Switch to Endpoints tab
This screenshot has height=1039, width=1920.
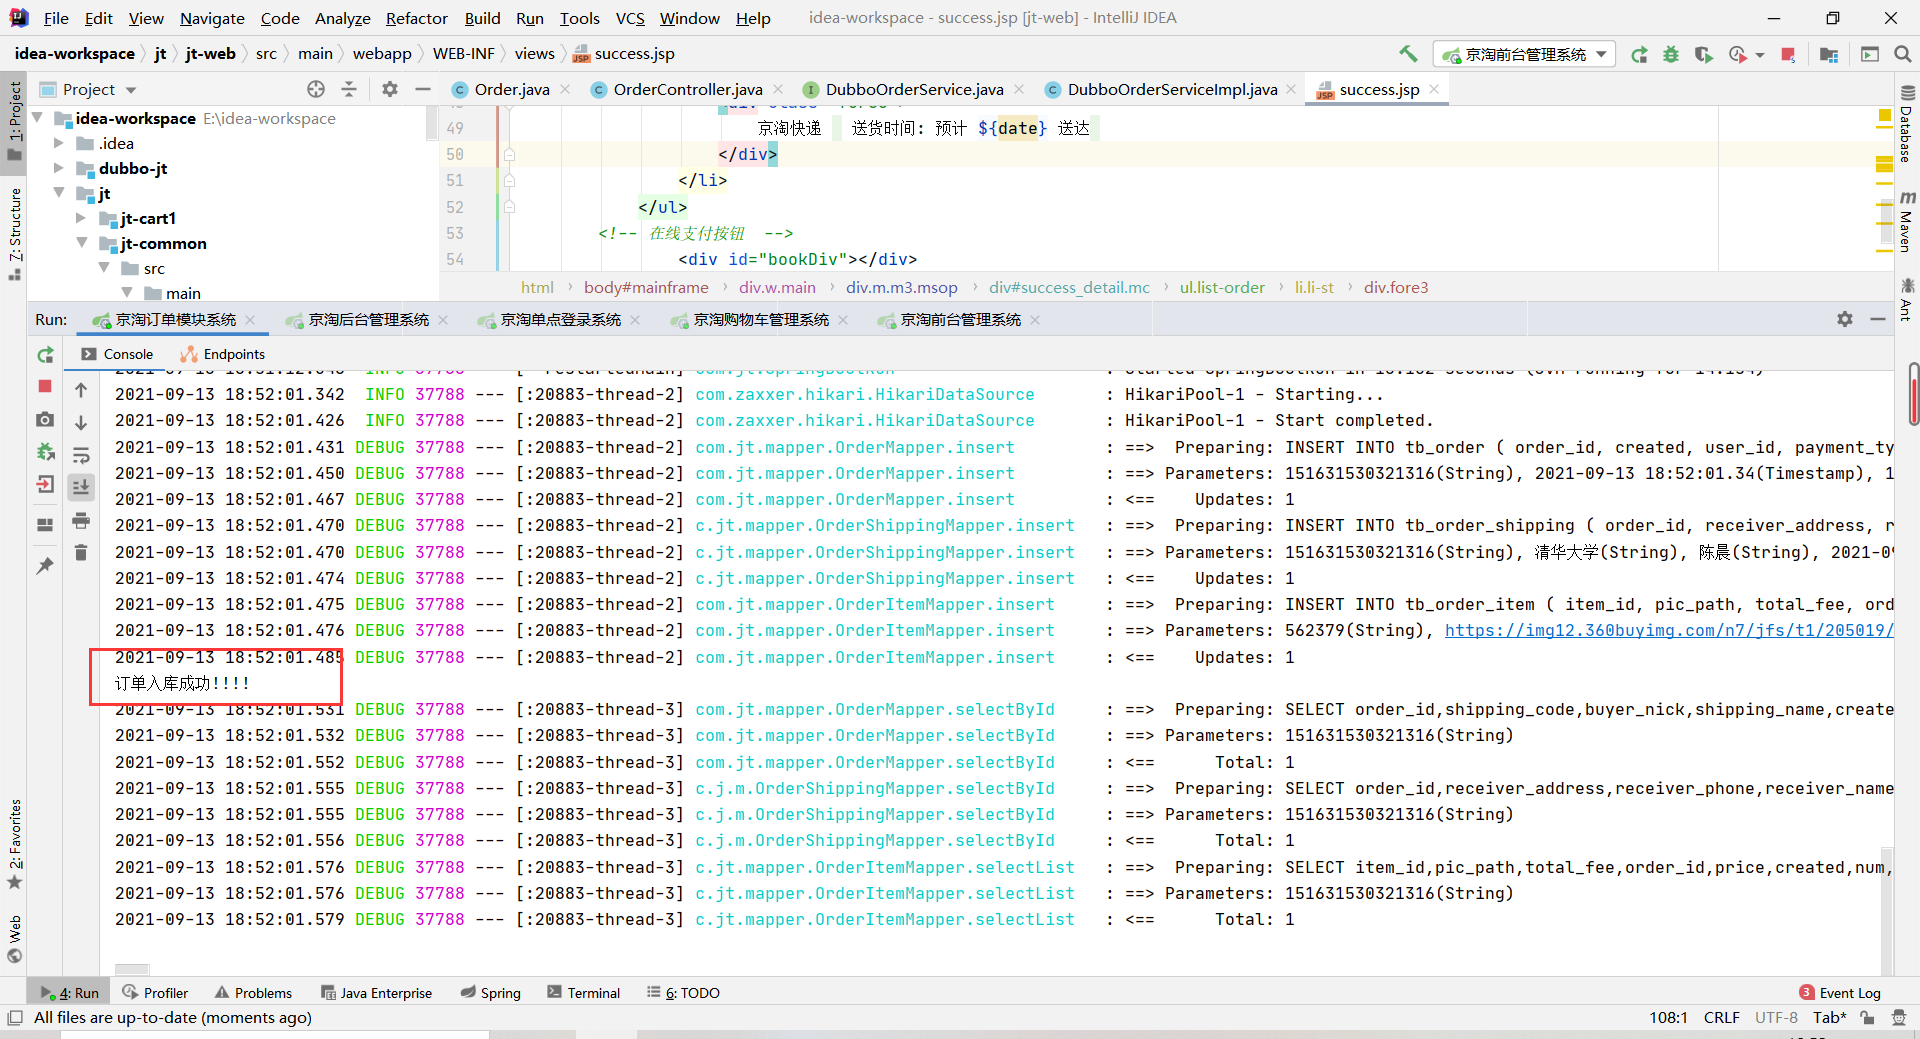(222, 354)
